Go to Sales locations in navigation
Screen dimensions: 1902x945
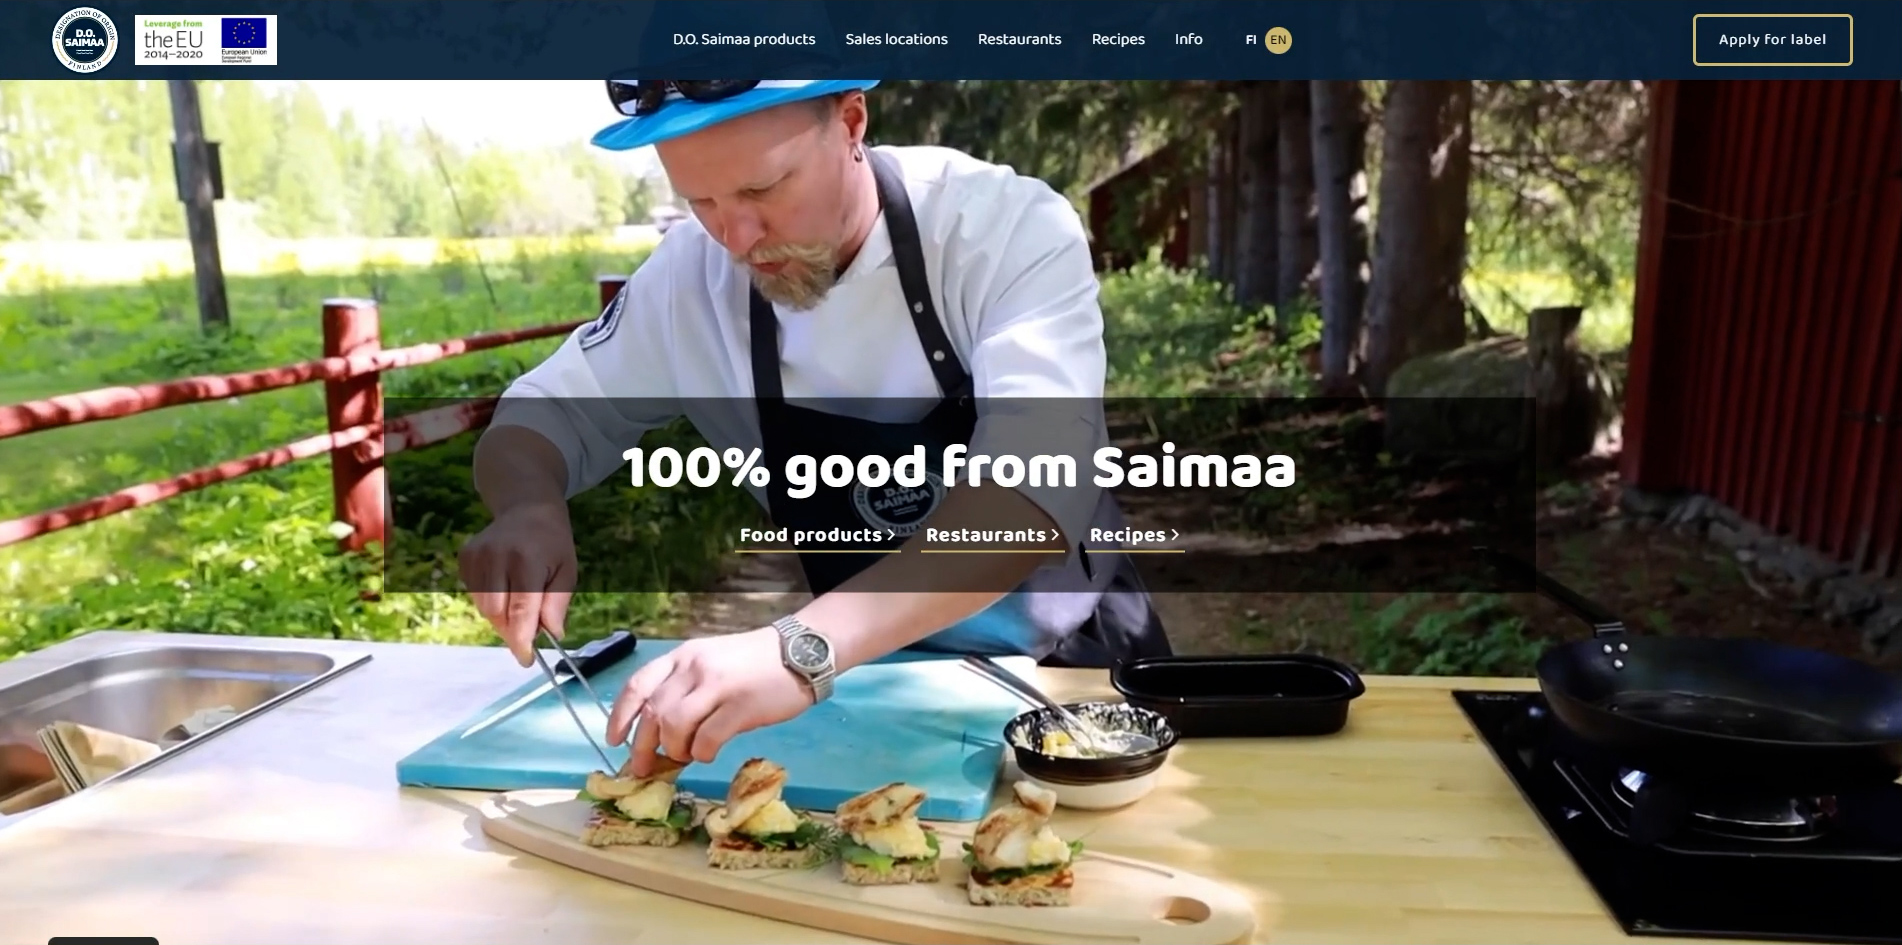[x=896, y=40]
